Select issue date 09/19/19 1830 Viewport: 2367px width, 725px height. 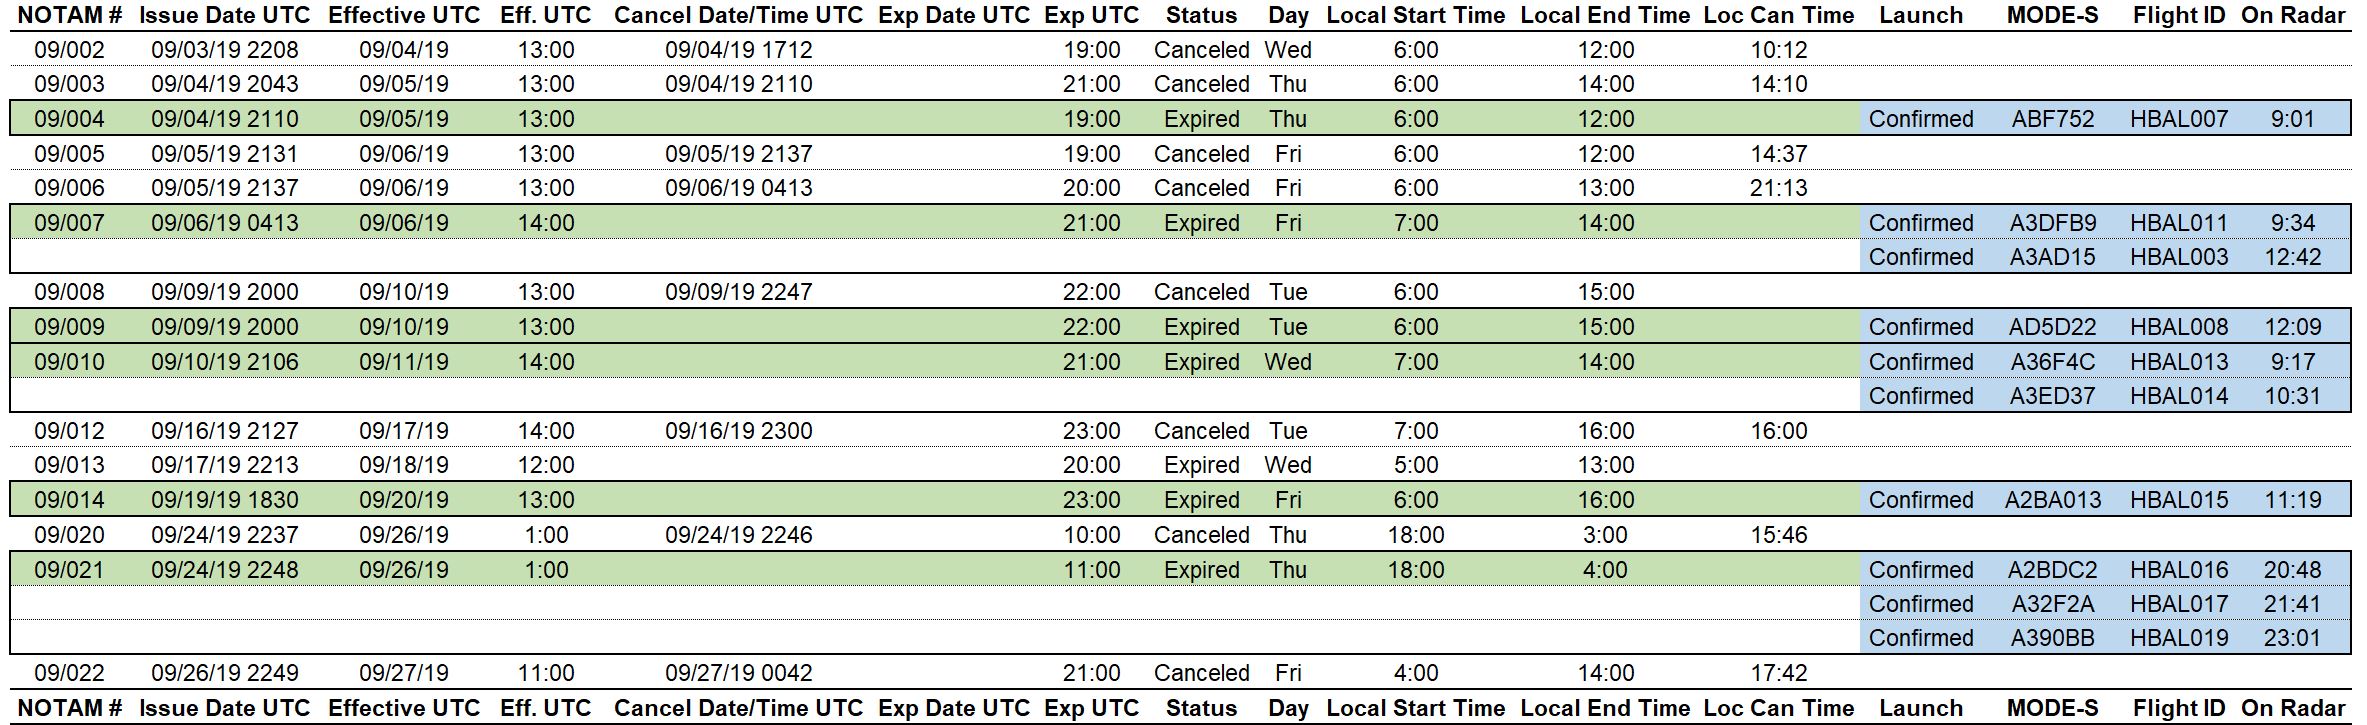pyautogui.click(x=225, y=500)
